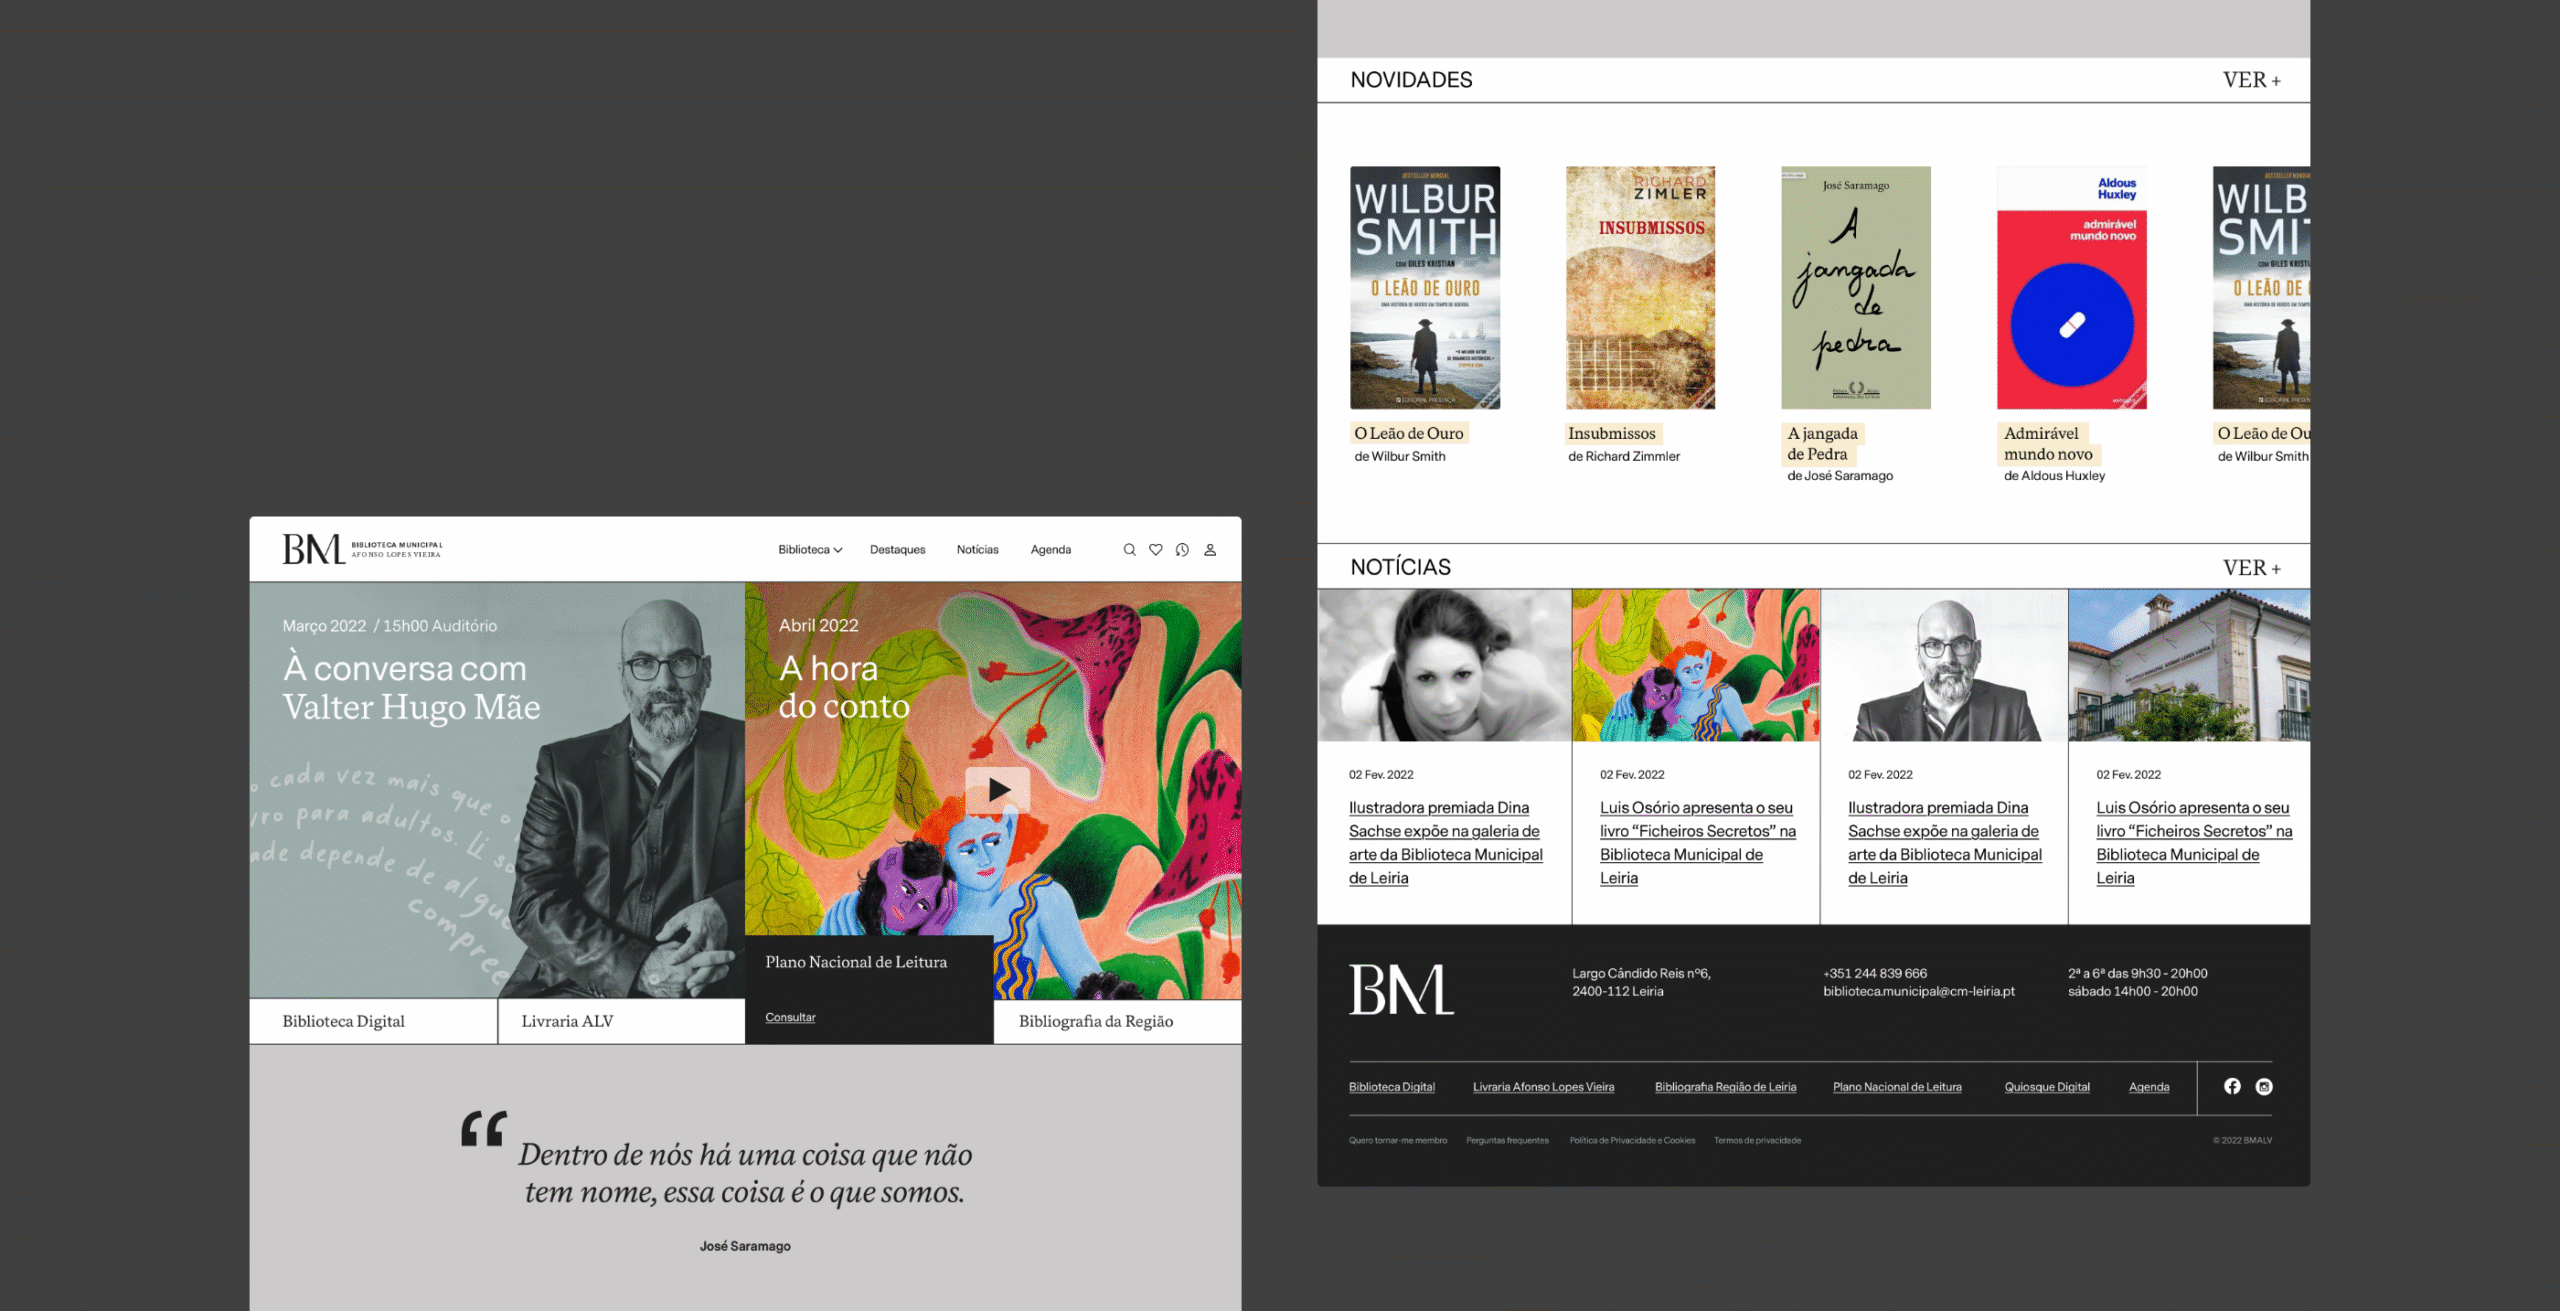The width and height of the screenshot is (2560, 1311).
Task: Click the white BM logo in the footer
Action: [1400, 990]
